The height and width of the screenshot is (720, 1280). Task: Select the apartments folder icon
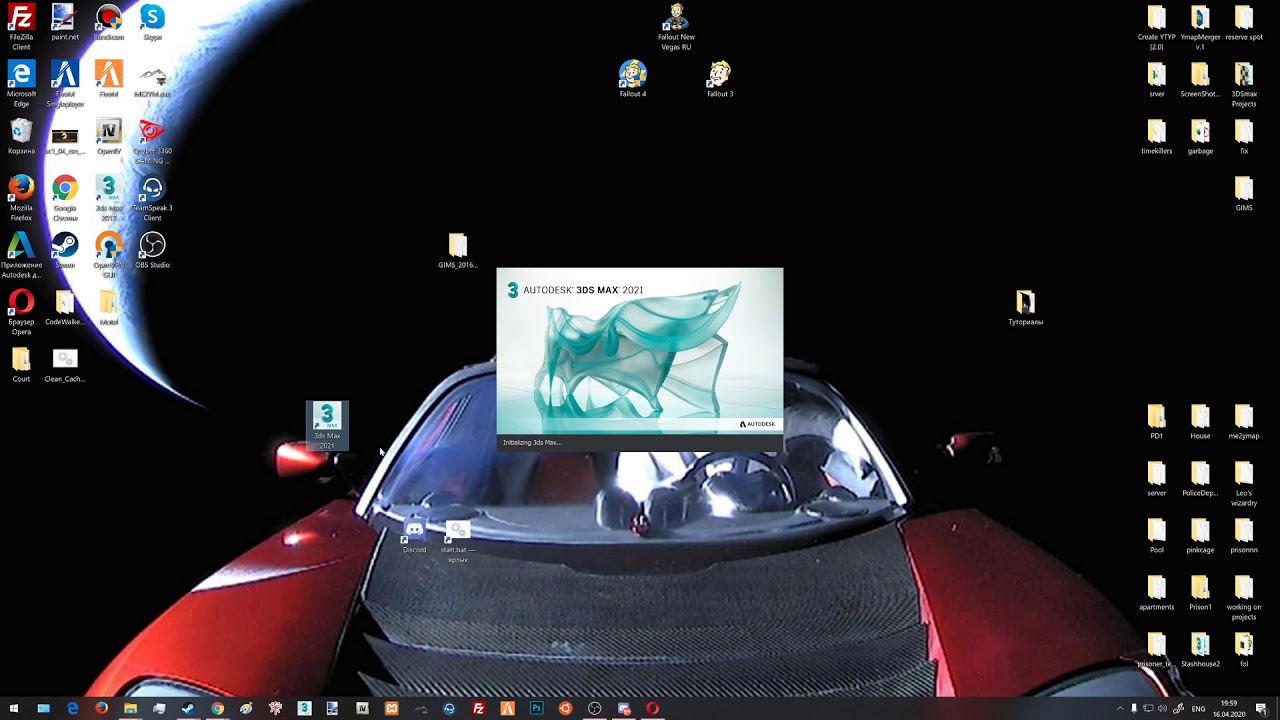coord(1157,592)
